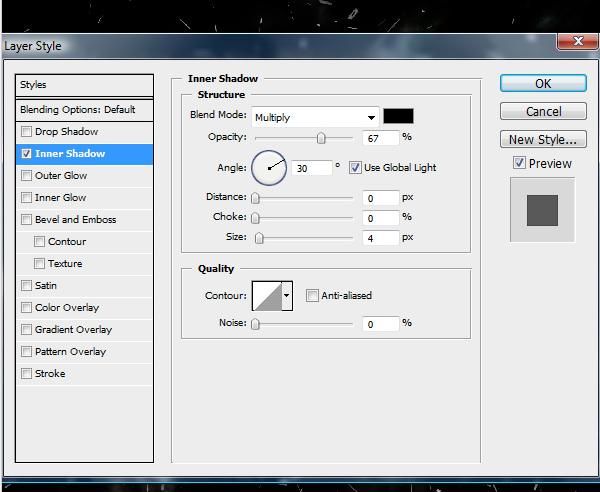Uncheck the Inner Shadow checkbox
This screenshot has width=600, height=492.
pyautogui.click(x=26, y=154)
